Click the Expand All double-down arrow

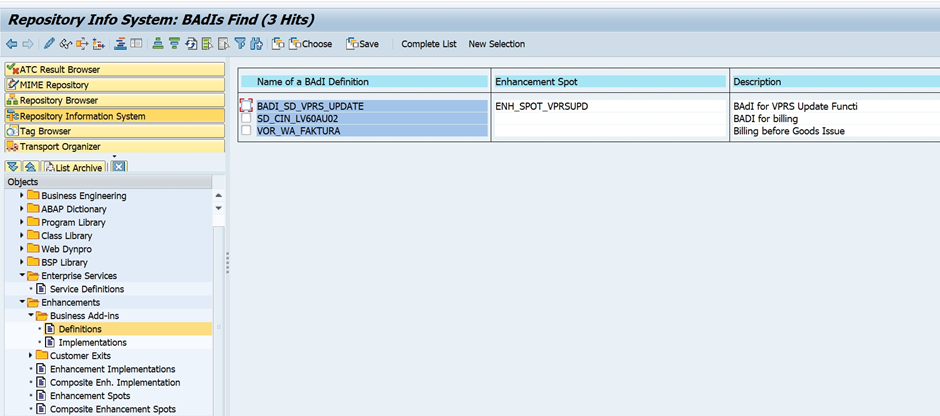[13, 168]
